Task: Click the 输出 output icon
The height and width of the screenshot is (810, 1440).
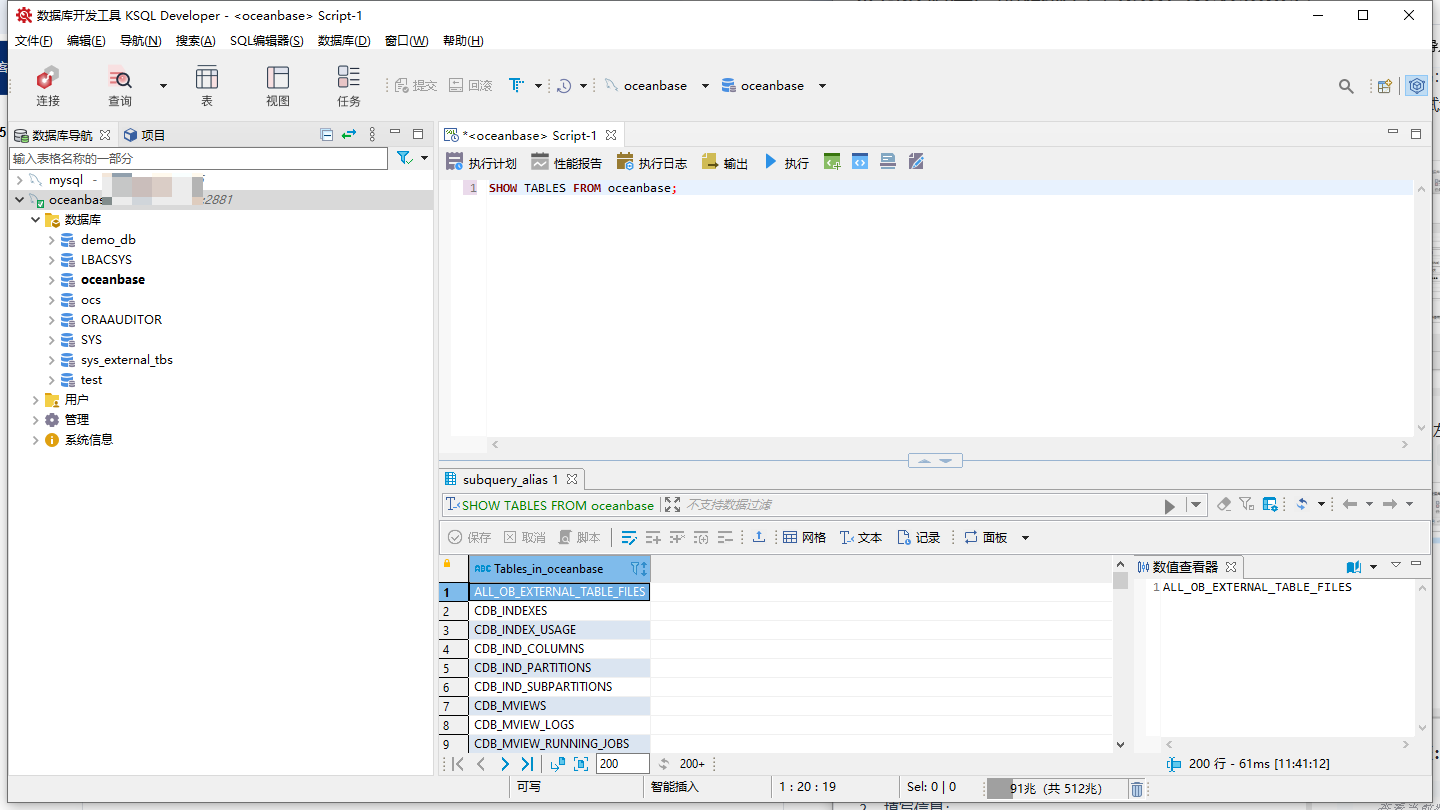Action: tap(725, 162)
